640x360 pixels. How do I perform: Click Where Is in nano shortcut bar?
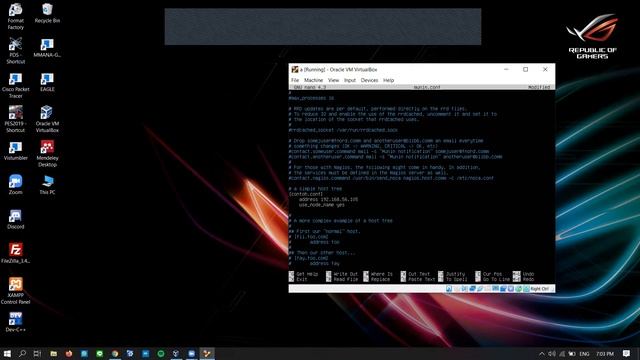(378, 274)
